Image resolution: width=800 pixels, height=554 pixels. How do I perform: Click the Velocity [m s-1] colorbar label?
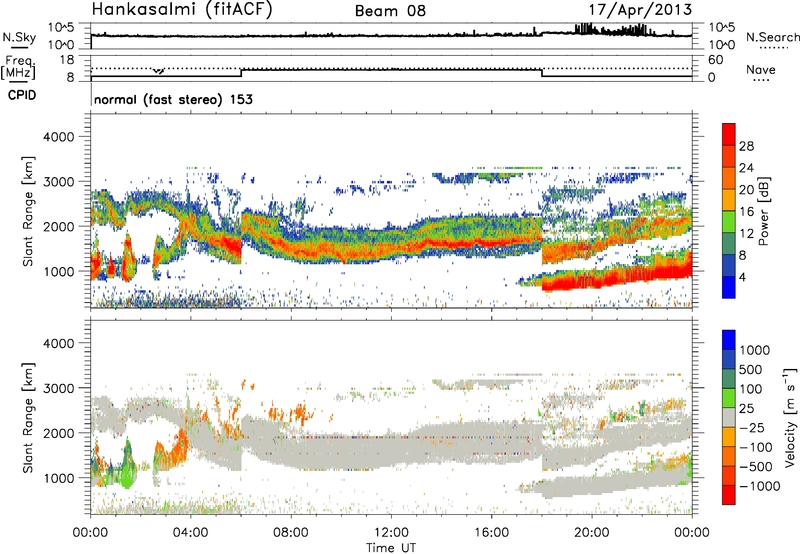790,417
